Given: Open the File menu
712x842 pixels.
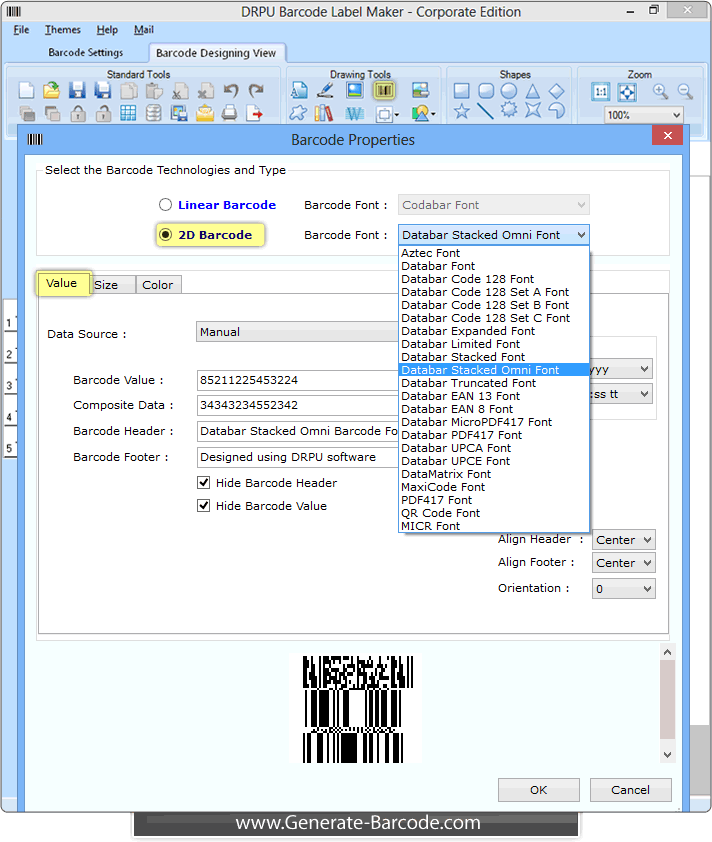Looking at the screenshot, I should [21, 30].
